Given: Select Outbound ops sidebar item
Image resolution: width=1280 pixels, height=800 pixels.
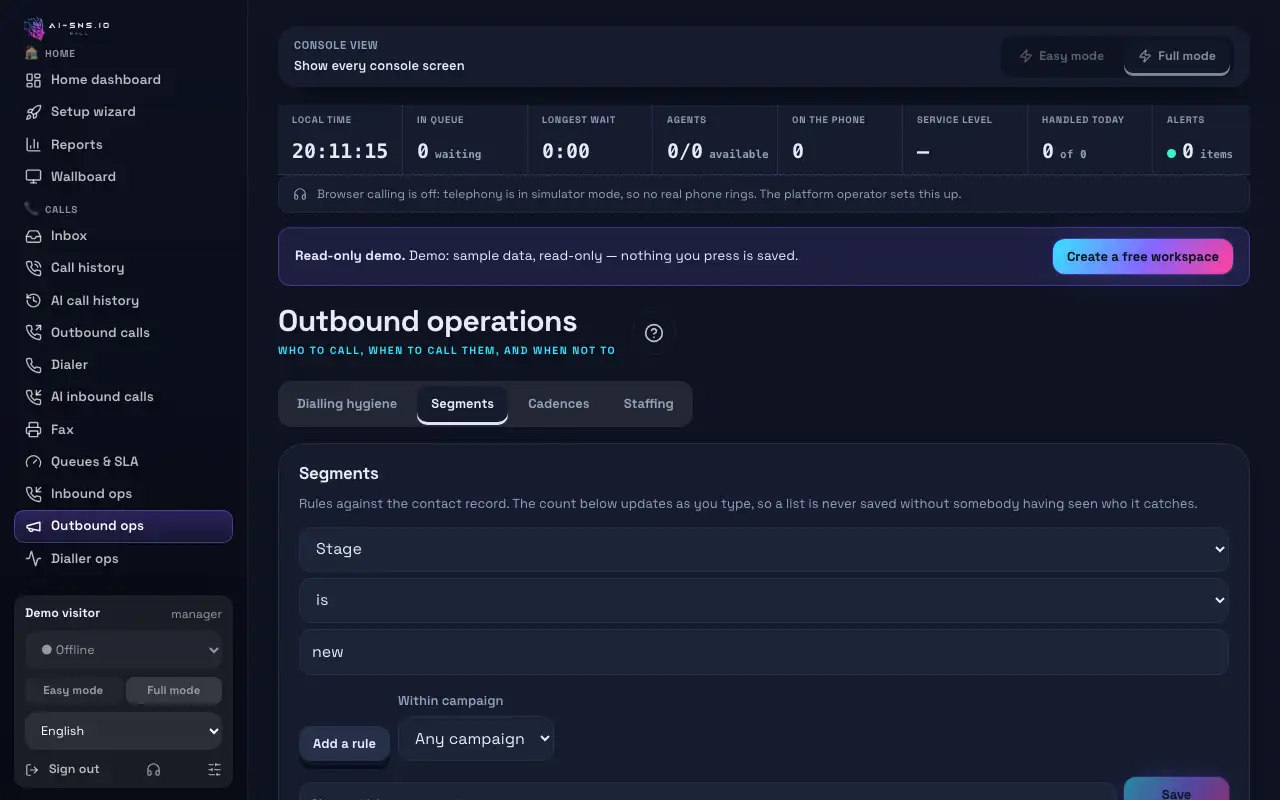Looking at the screenshot, I should (124, 526).
